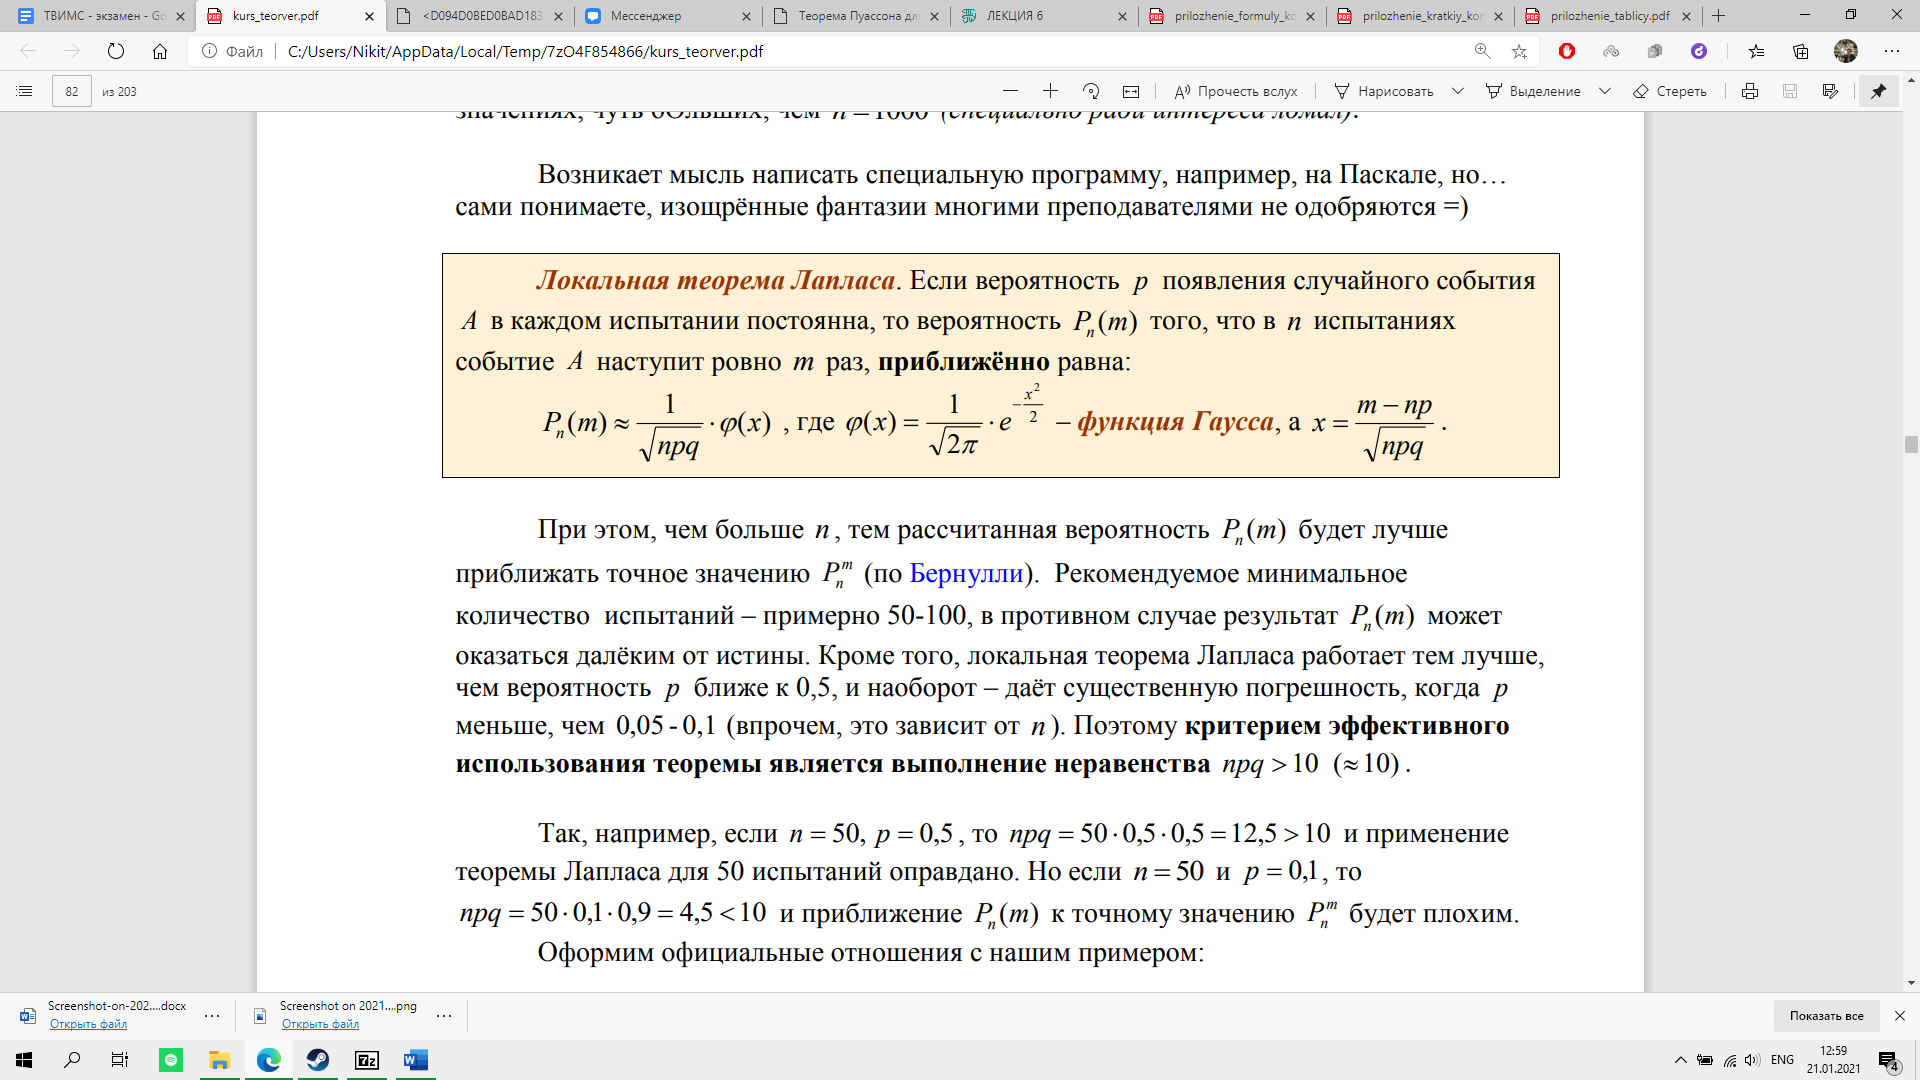Open the browser Settings and more menu
Screen dimensions: 1920x1080
click(1891, 51)
